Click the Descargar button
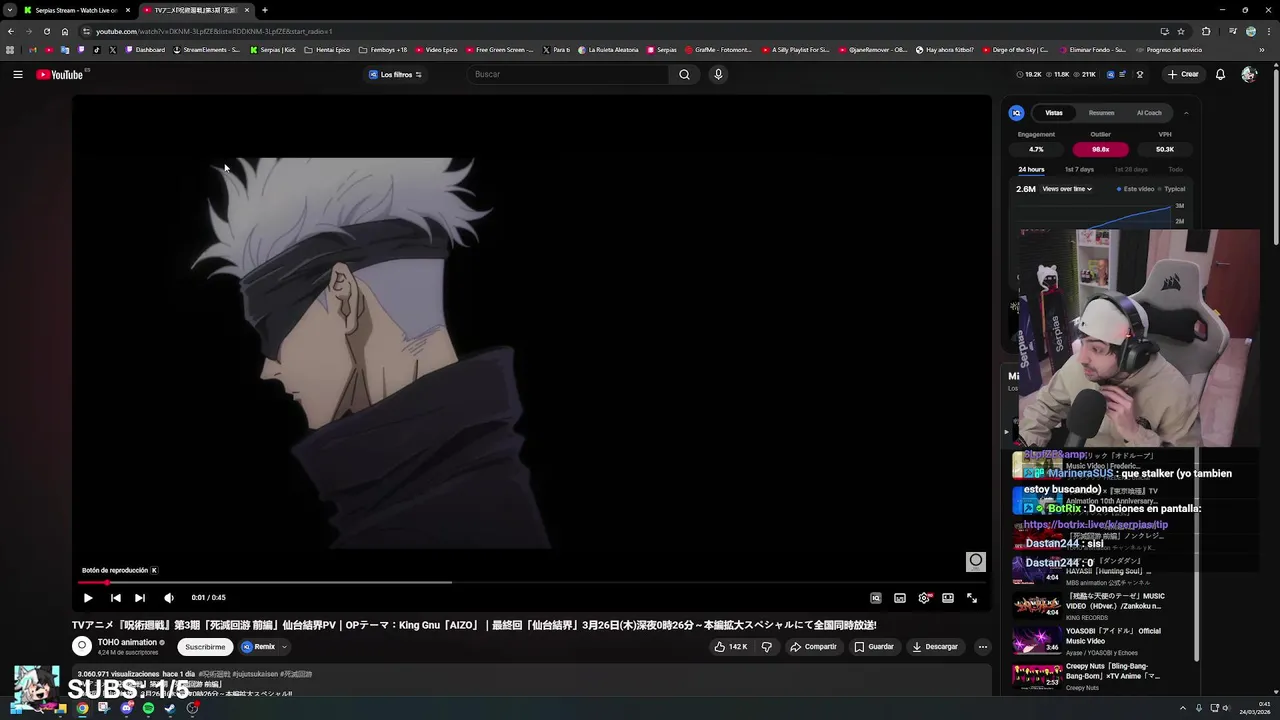Image resolution: width=1280 pixels, height=720 pixels. (x=935, y=647)
